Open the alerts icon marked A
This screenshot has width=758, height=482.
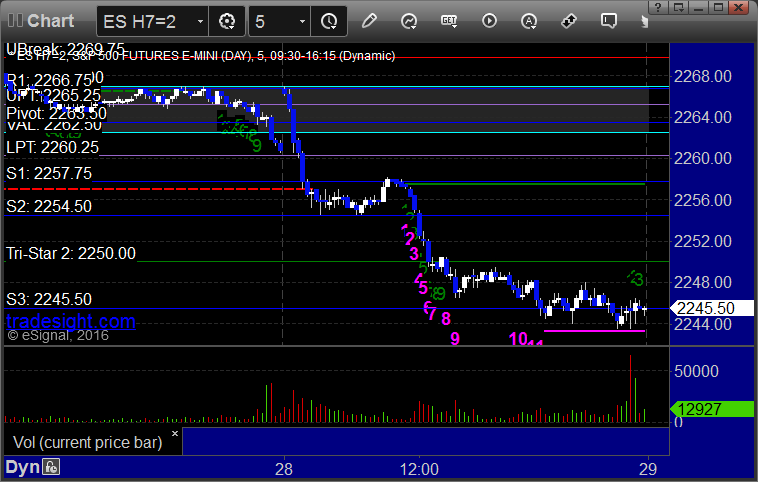(529, 21)
